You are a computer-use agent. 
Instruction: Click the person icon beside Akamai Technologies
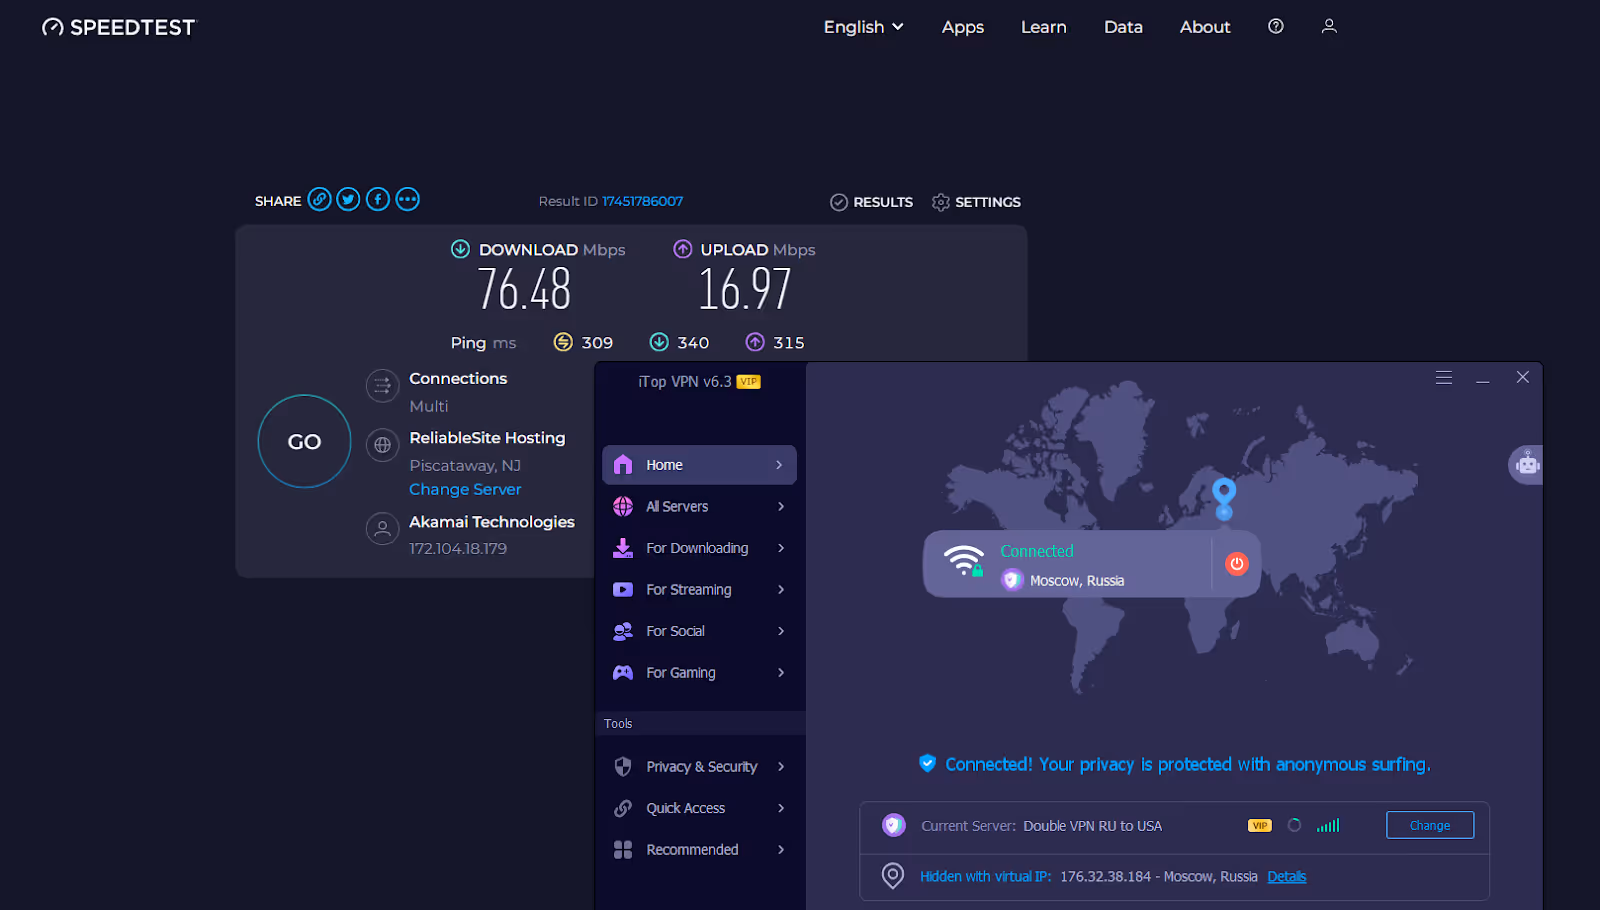pos(382,529)
